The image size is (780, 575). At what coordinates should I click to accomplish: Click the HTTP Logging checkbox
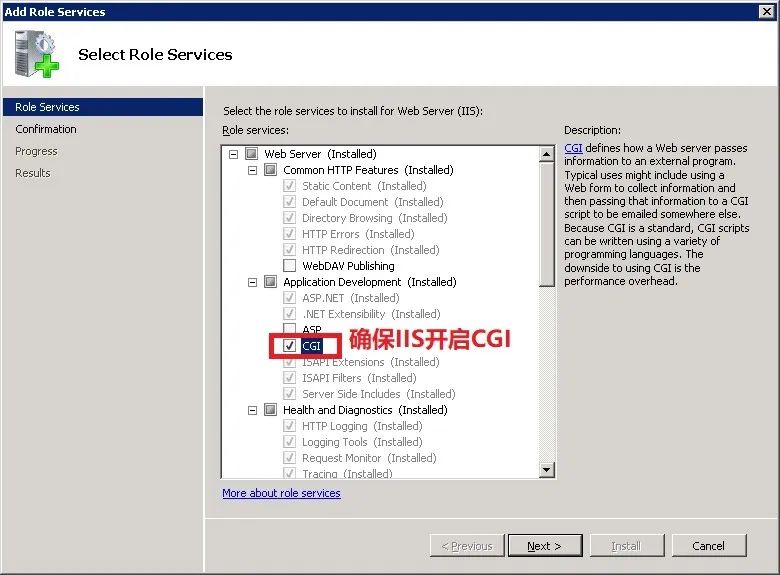290,426
